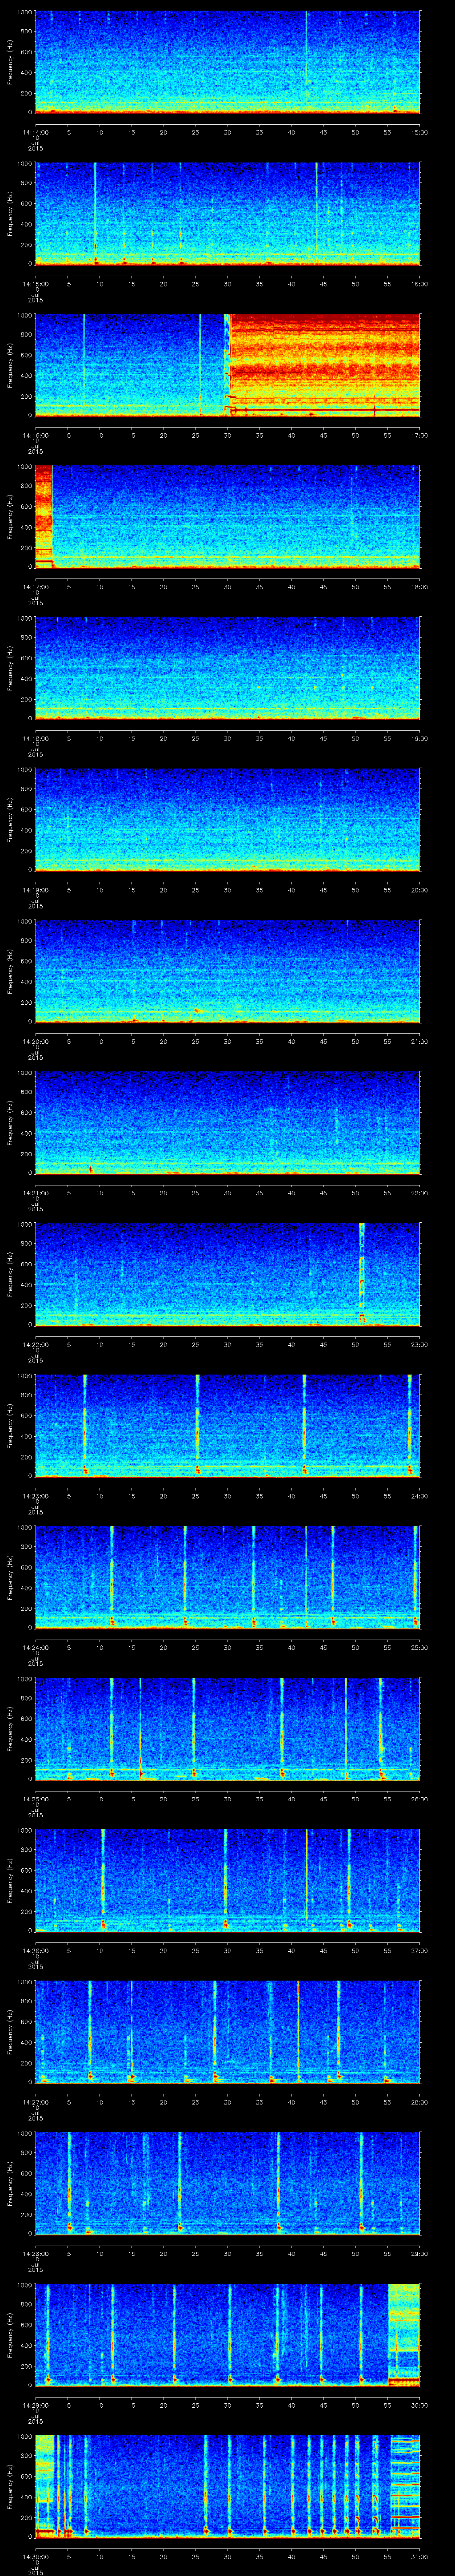The height and width of the screenshot is (2576, 455).
Task: Click the 20:00 end time label
Action: 419,890
